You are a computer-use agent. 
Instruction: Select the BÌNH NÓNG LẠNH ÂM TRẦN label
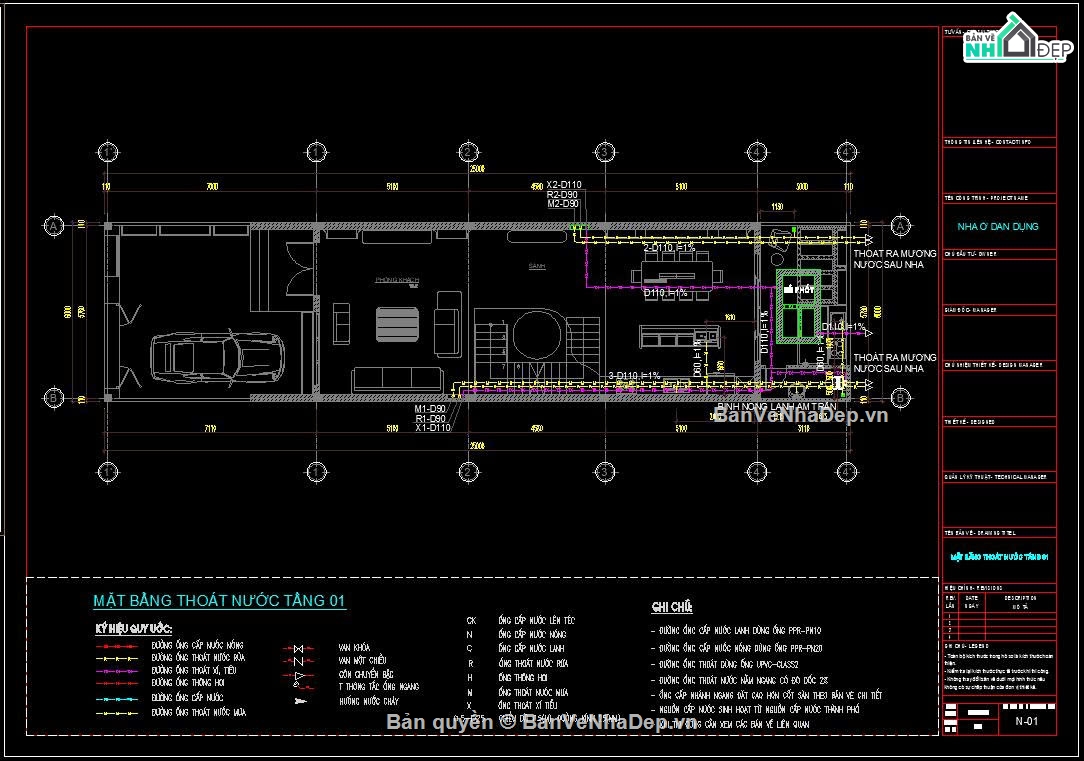coord(776,406)
